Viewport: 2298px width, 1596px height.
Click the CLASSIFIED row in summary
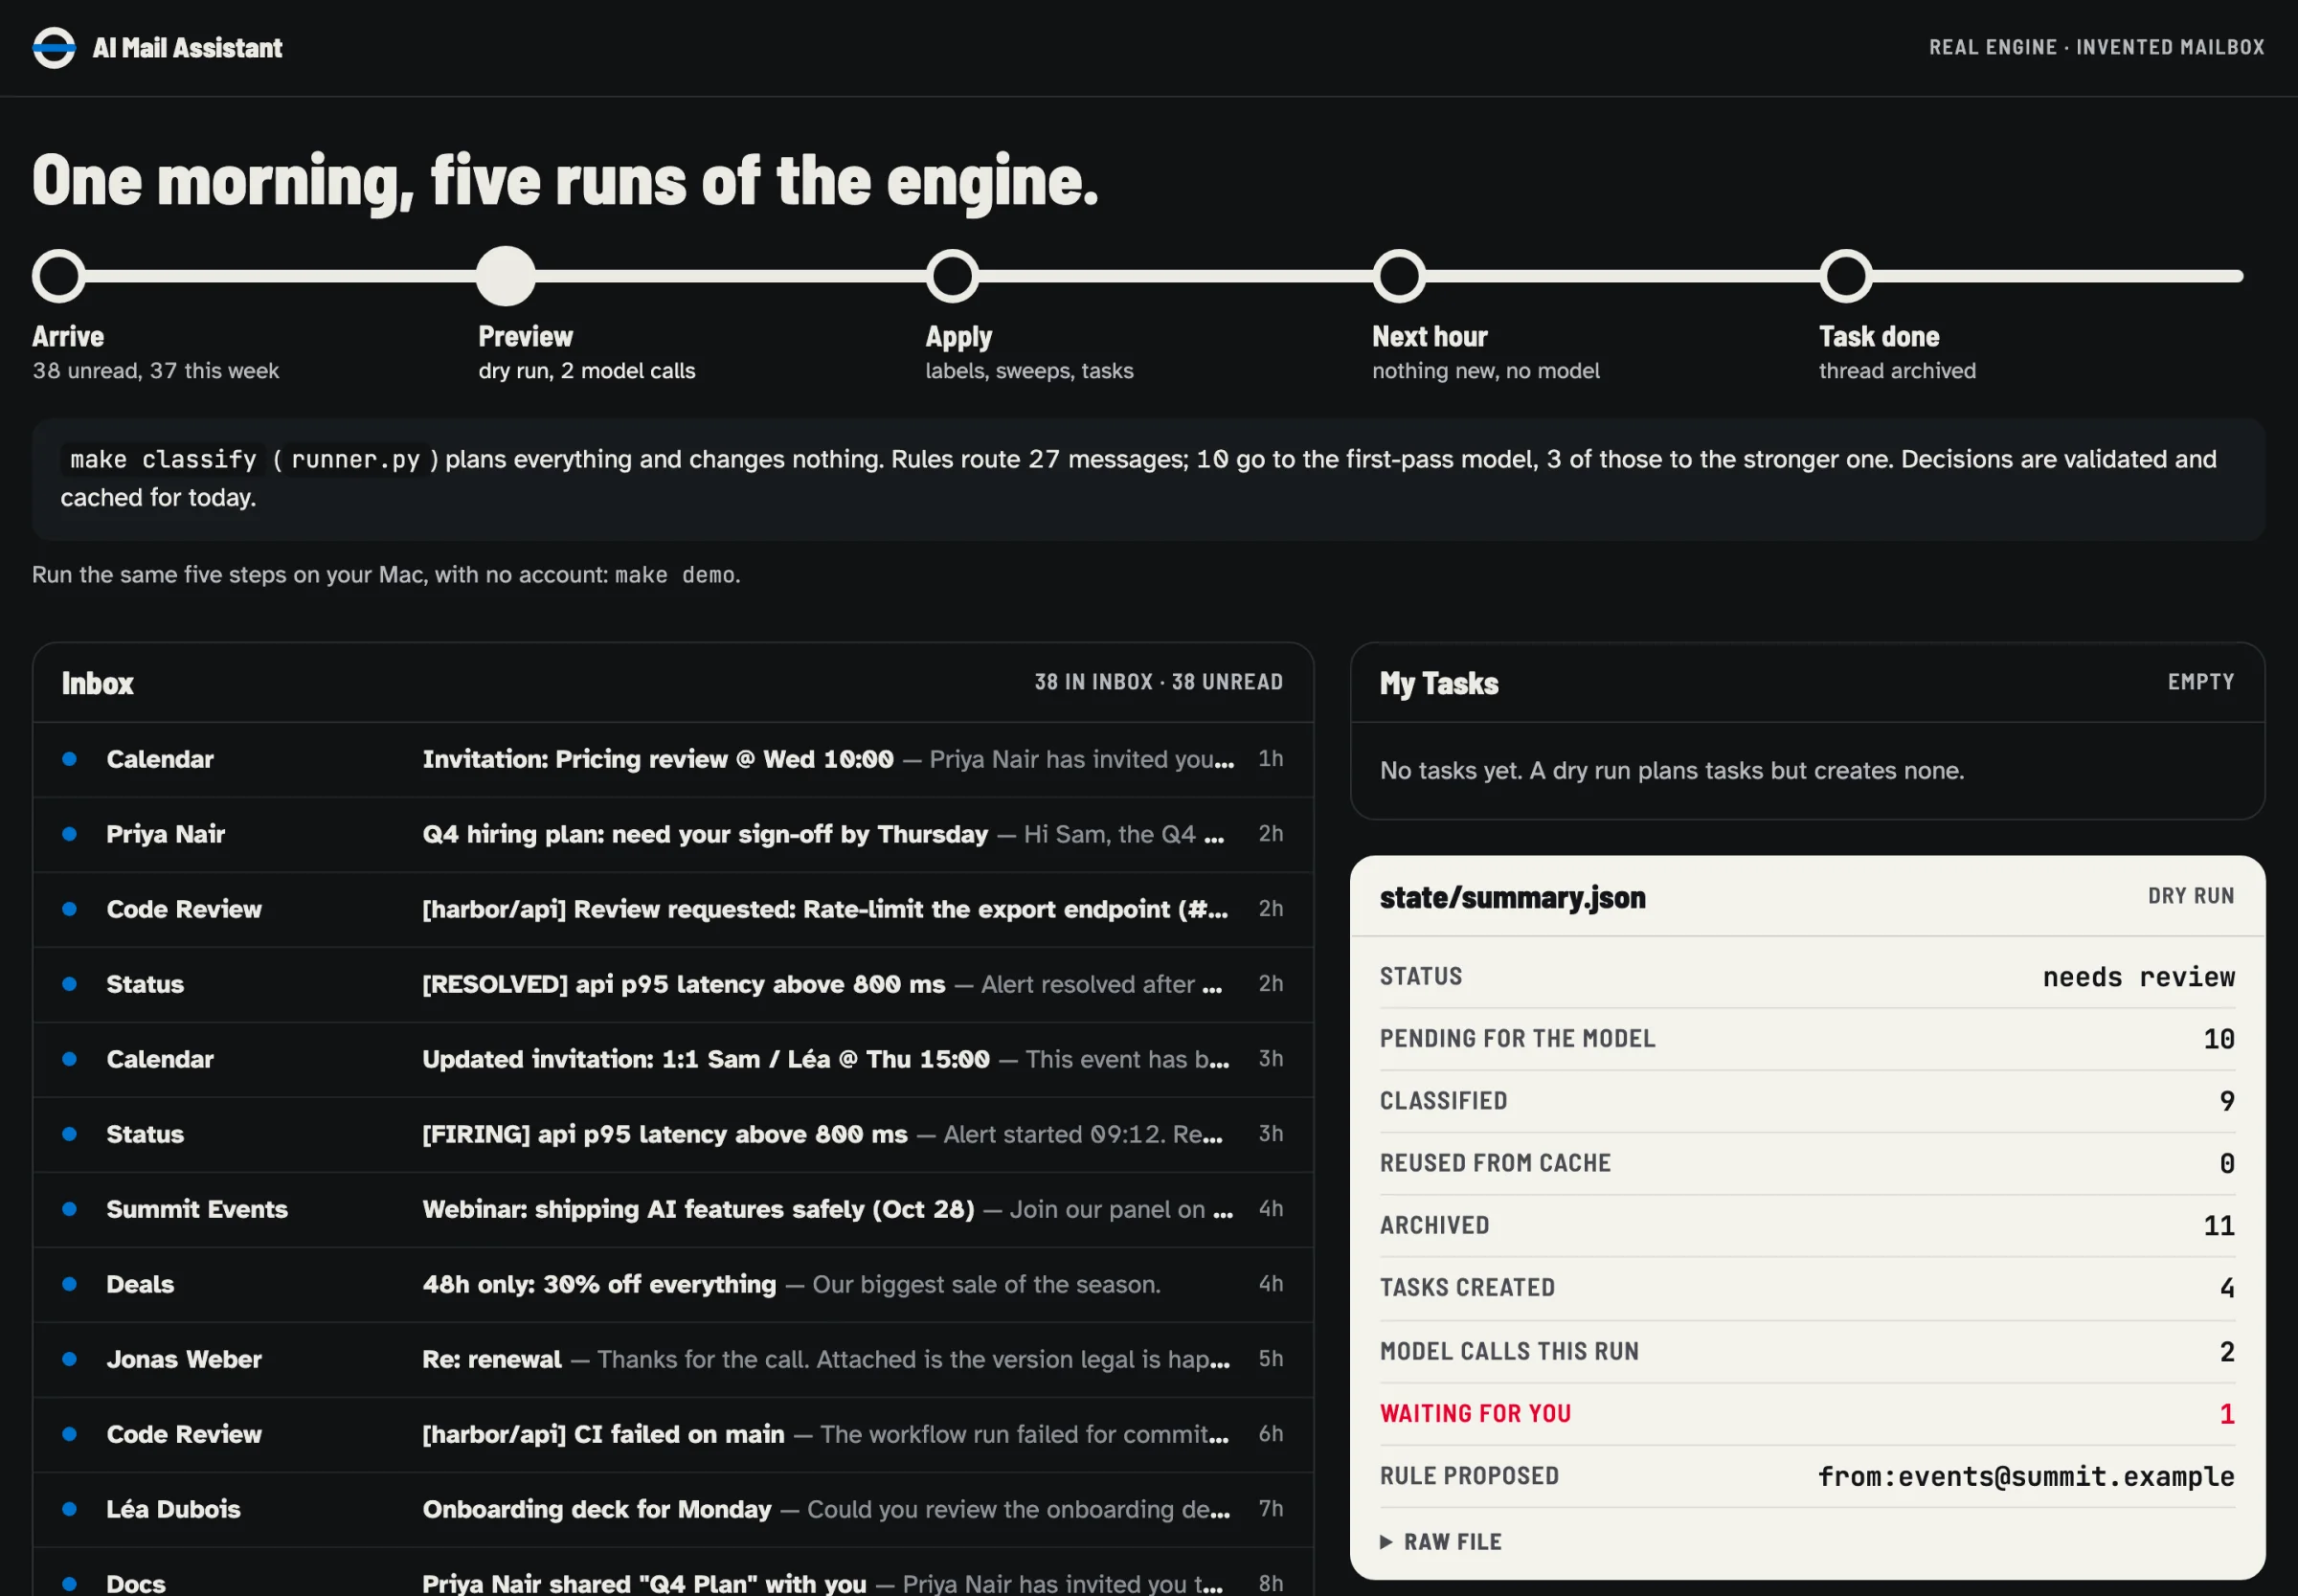coord(1807,1101)
